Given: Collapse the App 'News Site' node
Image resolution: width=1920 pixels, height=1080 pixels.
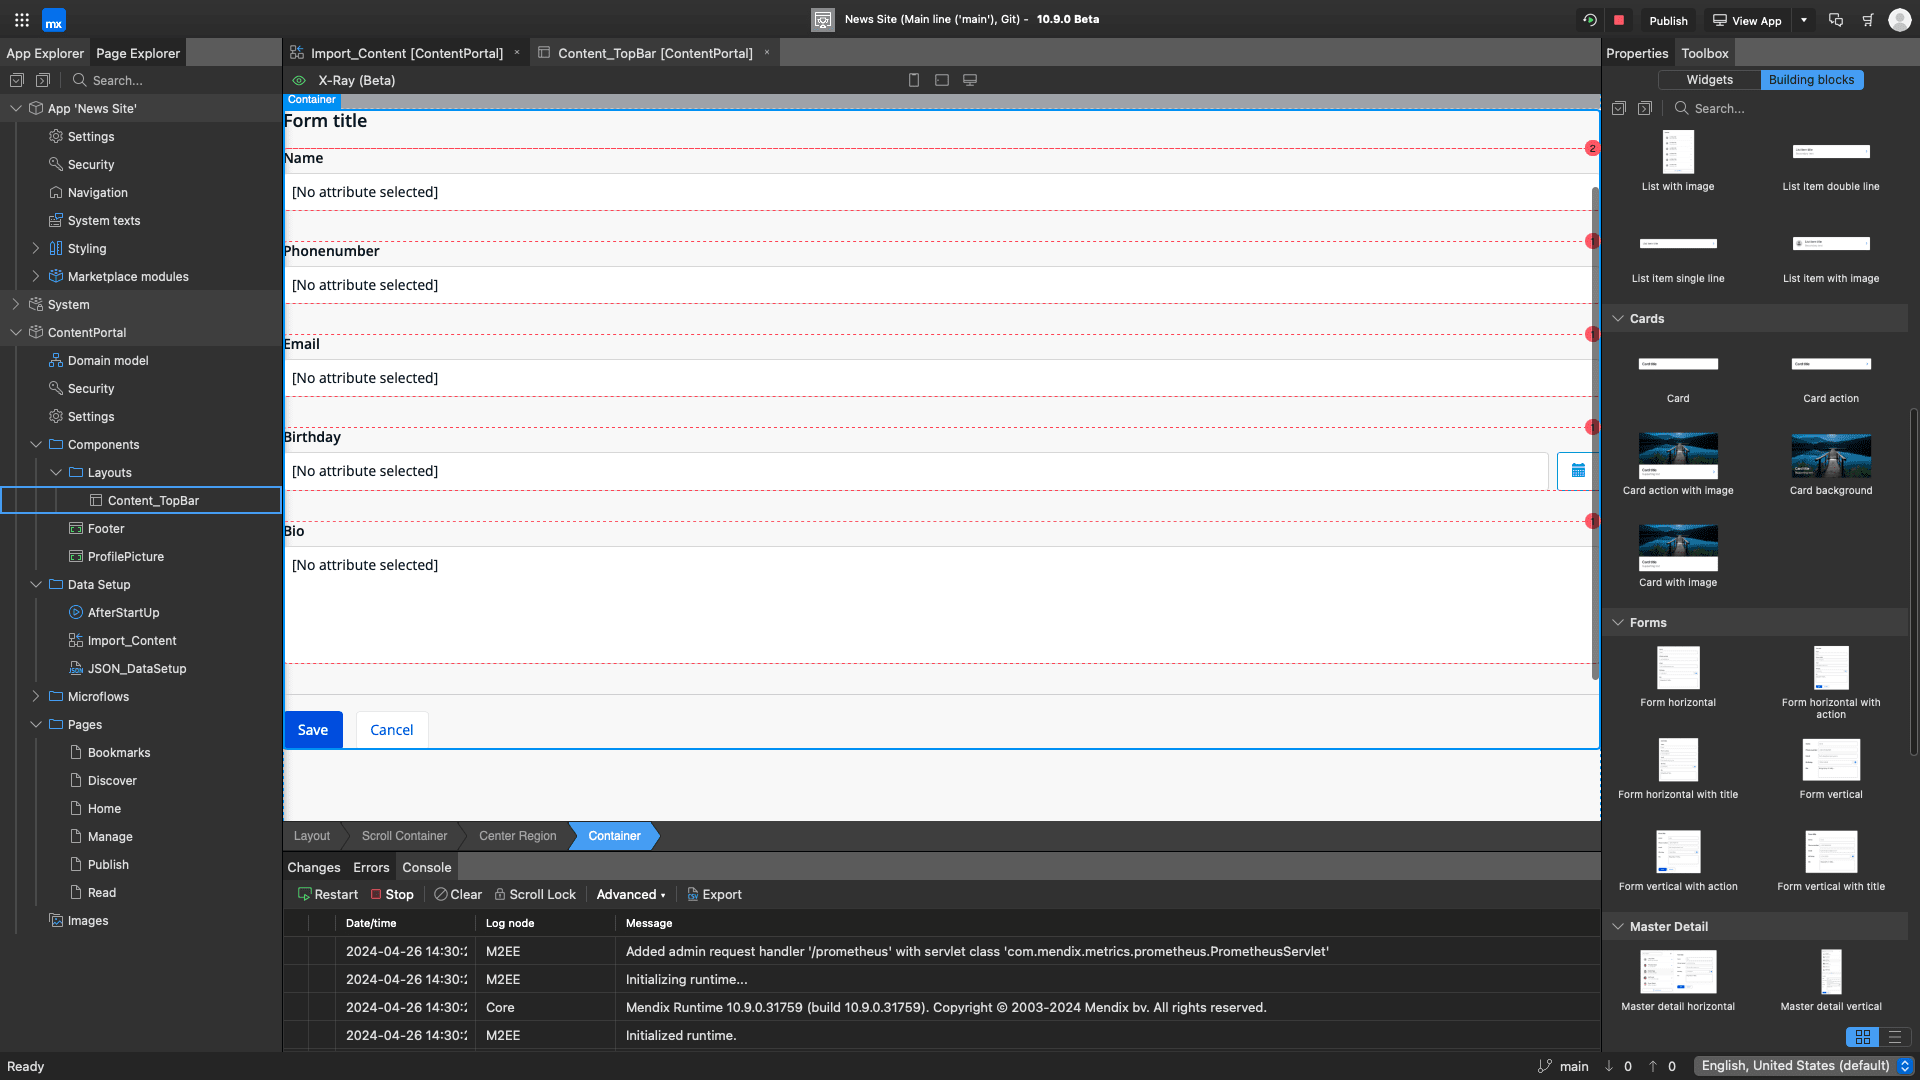Looking at the screenshot, I should pos(16,109).
